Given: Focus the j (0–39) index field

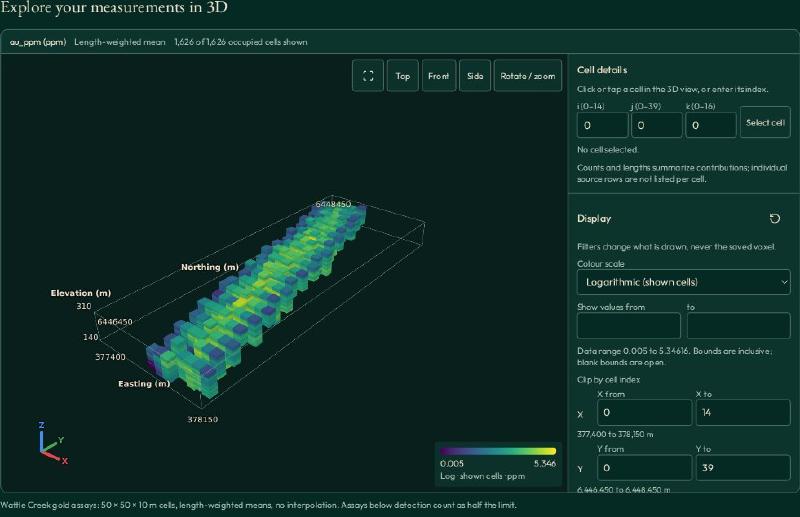Looking at the screenshot, I should 656,125.
